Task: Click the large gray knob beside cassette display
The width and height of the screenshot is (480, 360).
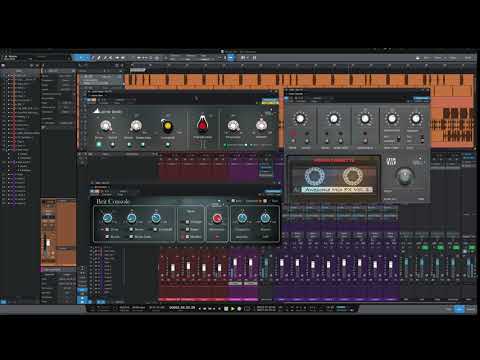Action: coord(405,177)
